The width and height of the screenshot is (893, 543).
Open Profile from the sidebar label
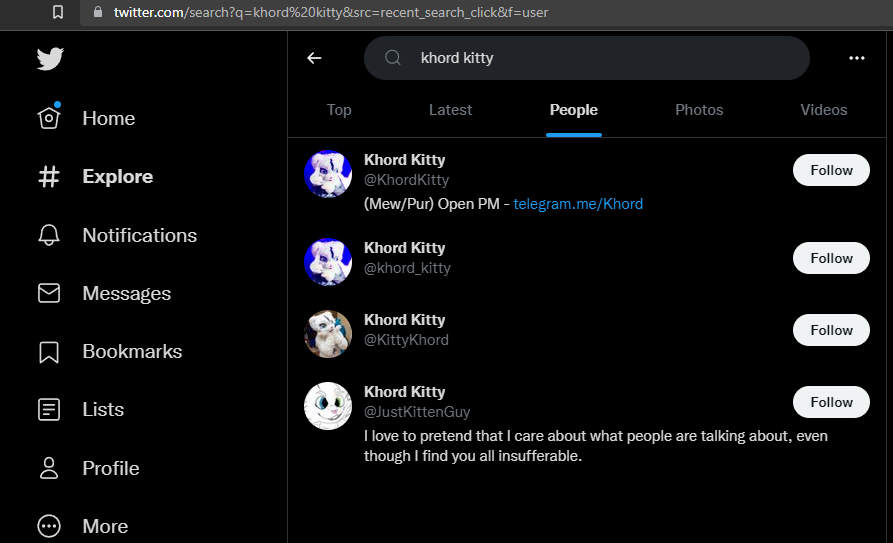pos(111,468)
